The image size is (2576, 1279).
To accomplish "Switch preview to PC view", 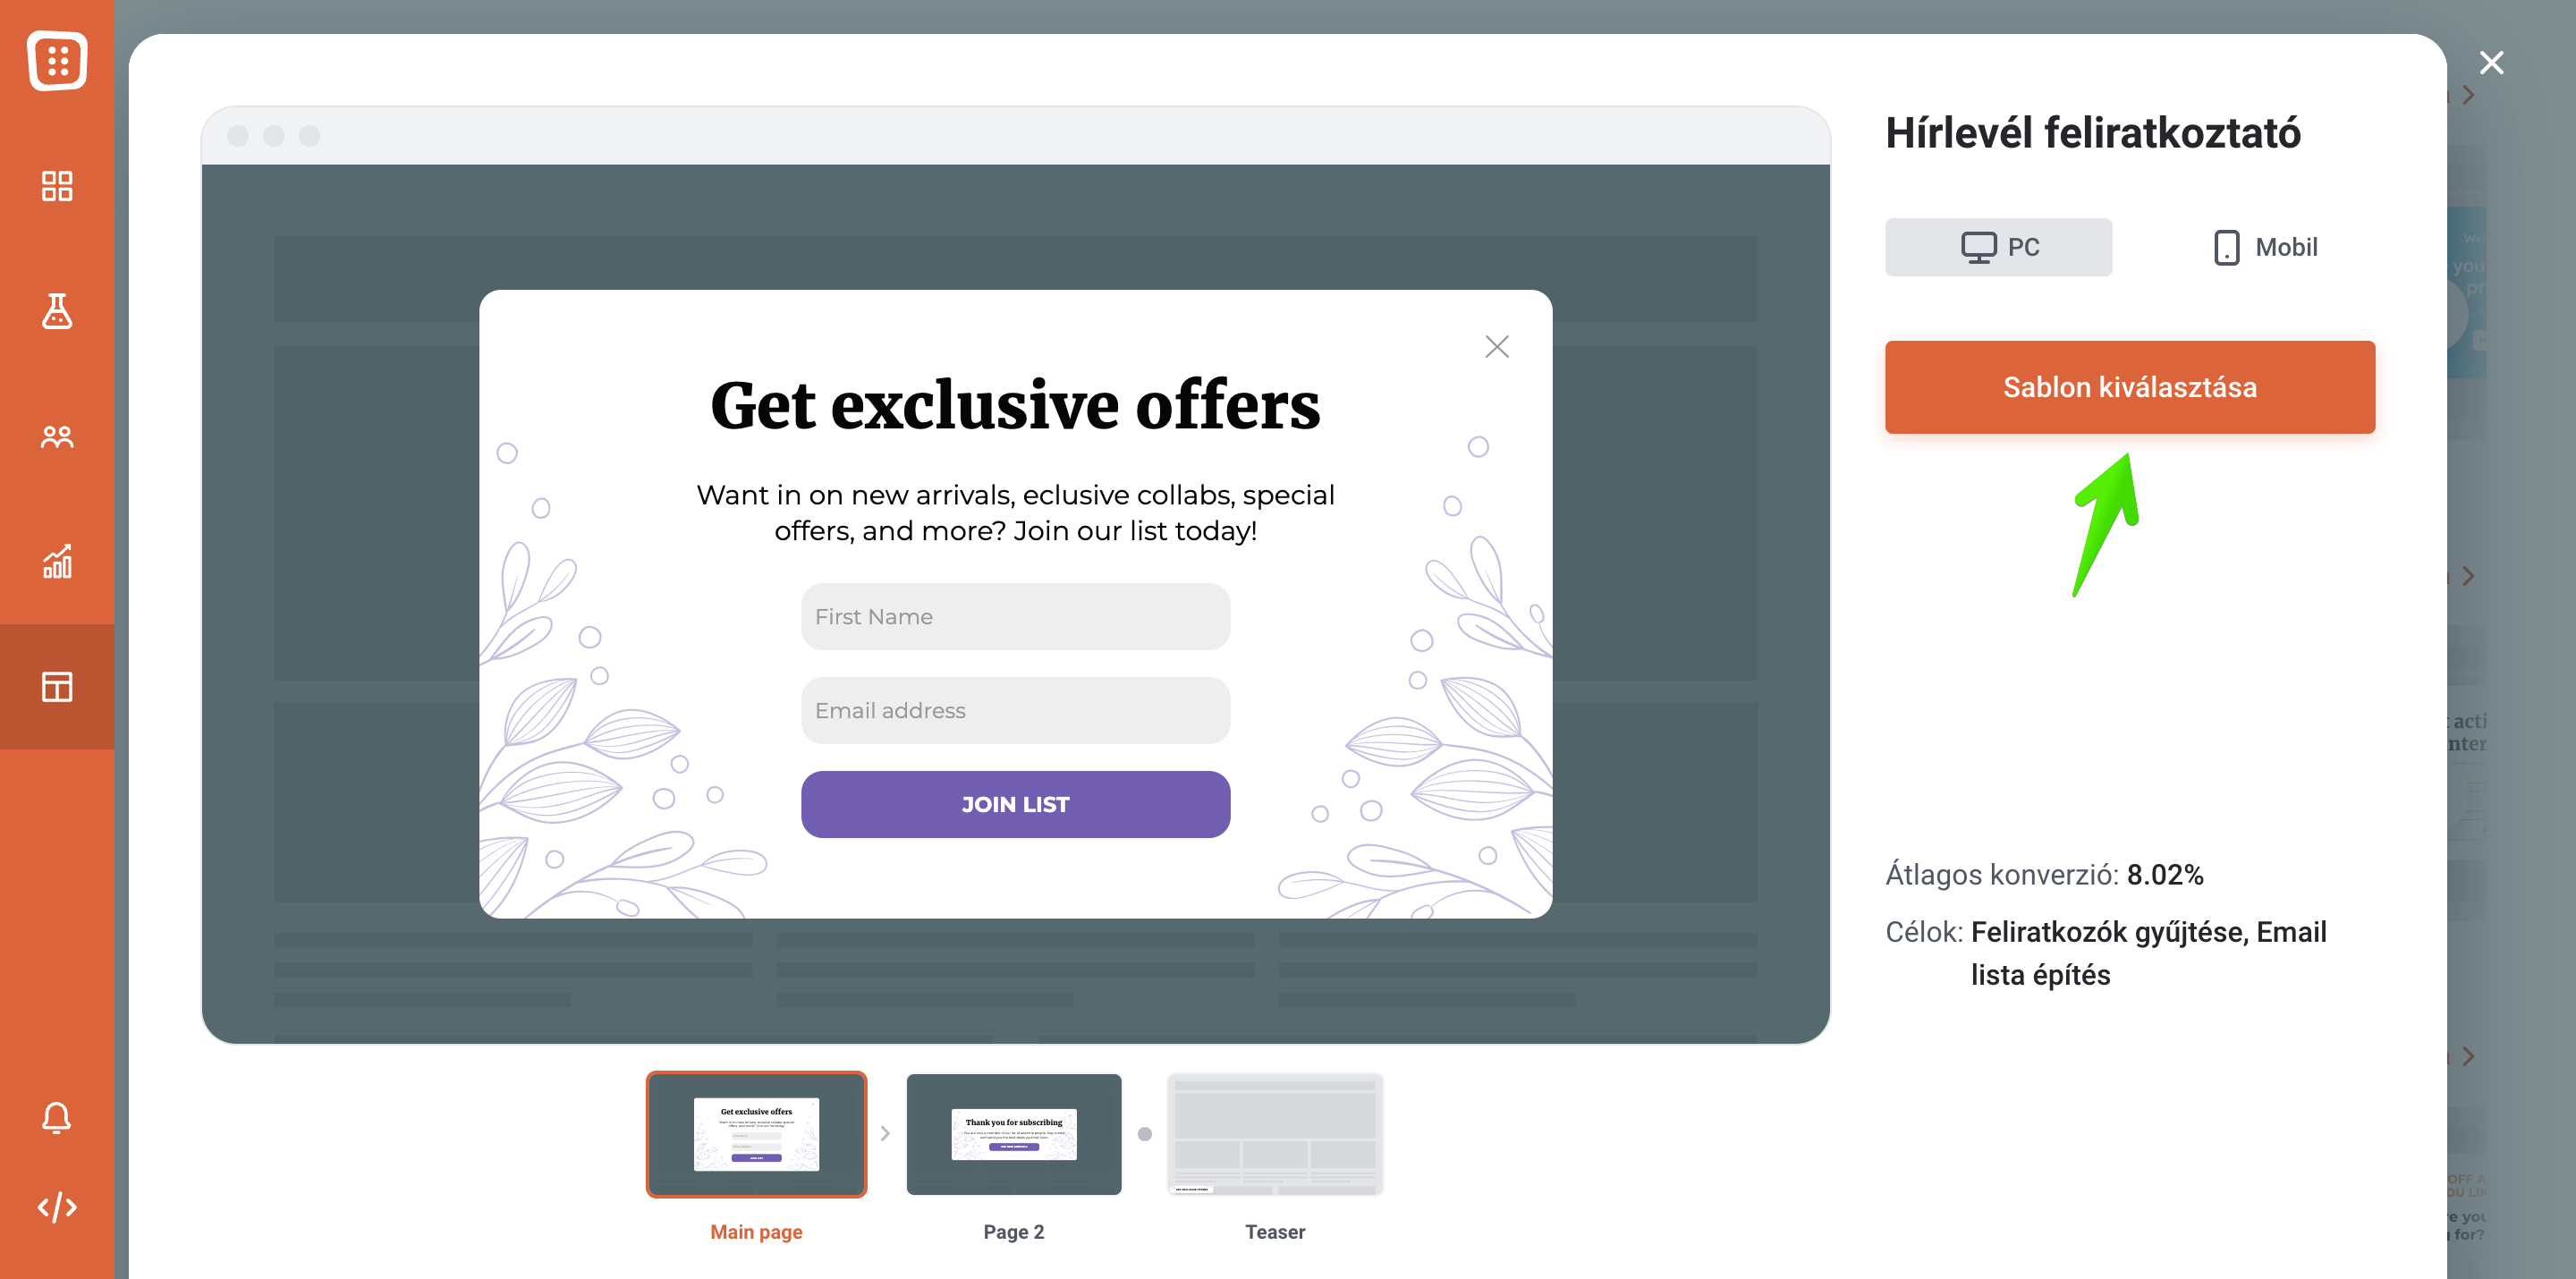I will pos(1998,247).
